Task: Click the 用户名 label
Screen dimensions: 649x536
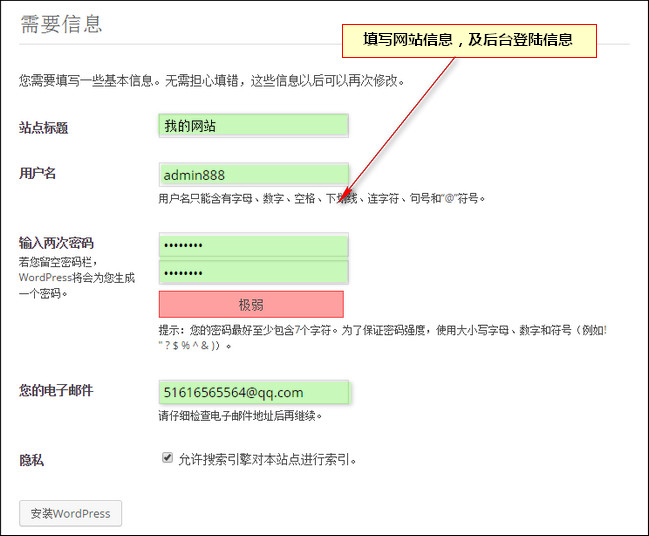Action: pos(37,173)
